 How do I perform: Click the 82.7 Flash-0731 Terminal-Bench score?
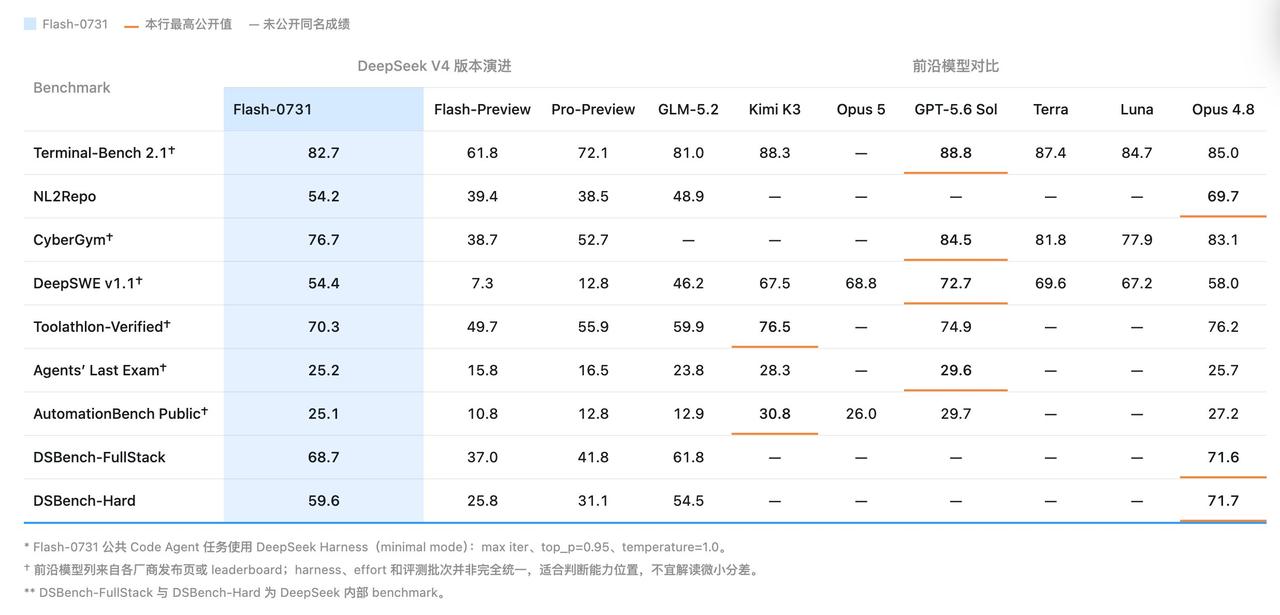(x=324, y=153)
